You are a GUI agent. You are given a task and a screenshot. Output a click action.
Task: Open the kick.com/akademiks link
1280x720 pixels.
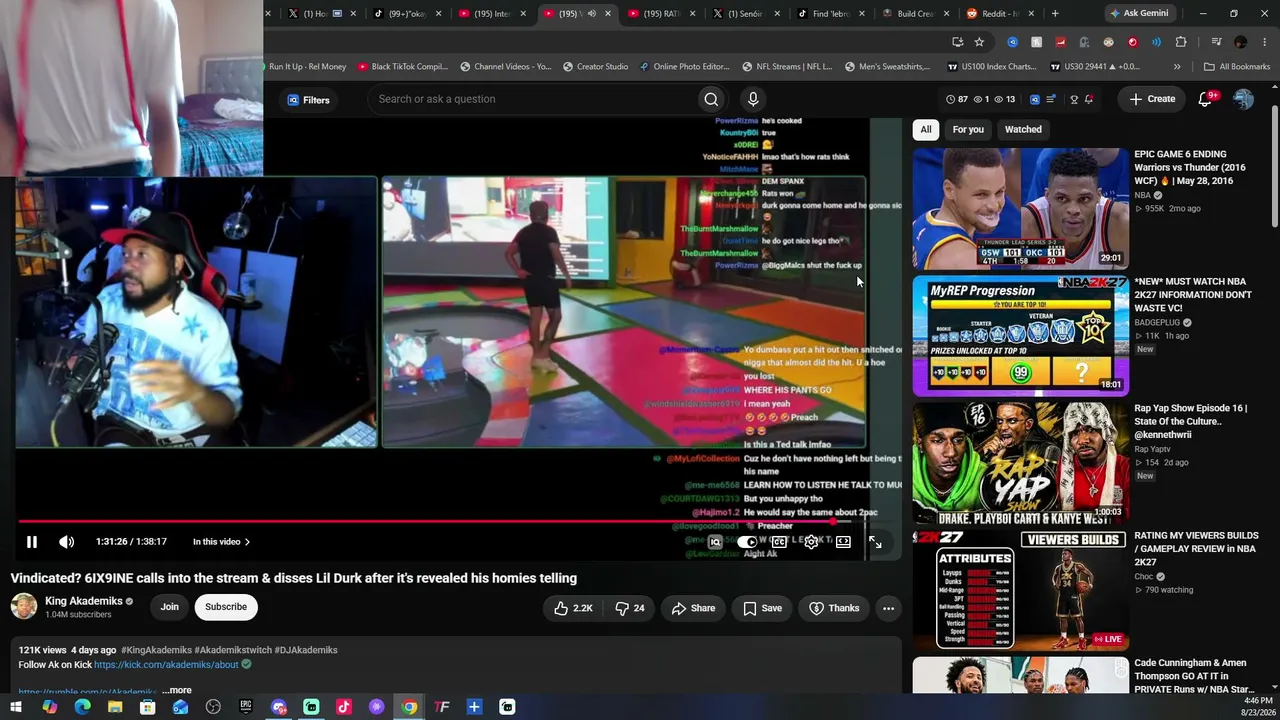[x=166, y=664]
